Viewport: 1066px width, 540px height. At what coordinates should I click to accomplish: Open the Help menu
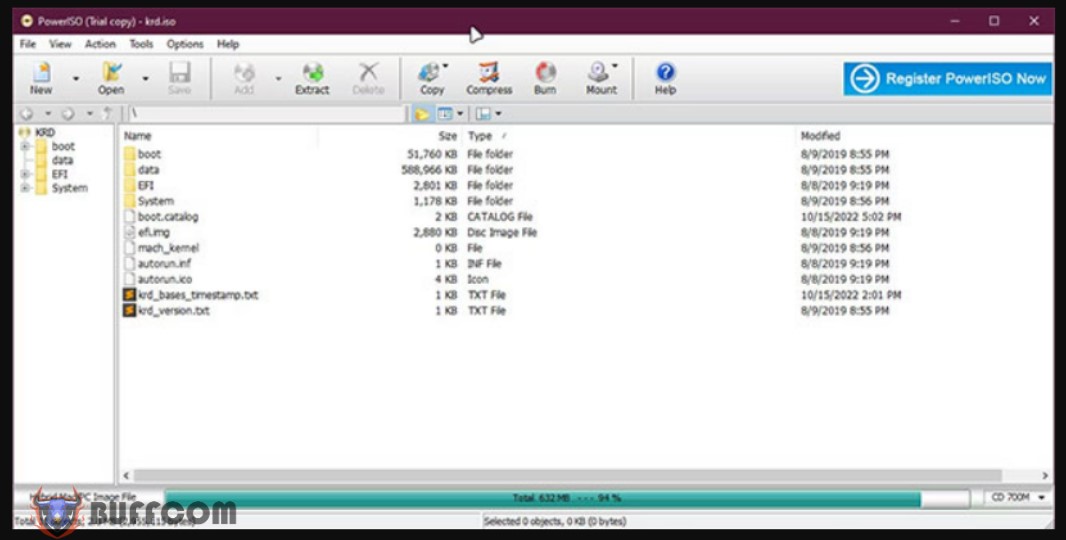tap(228, 44)
